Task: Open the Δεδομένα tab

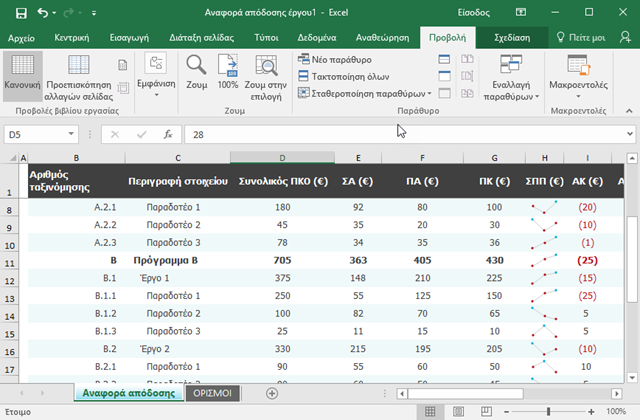Action: coord(317,38)
